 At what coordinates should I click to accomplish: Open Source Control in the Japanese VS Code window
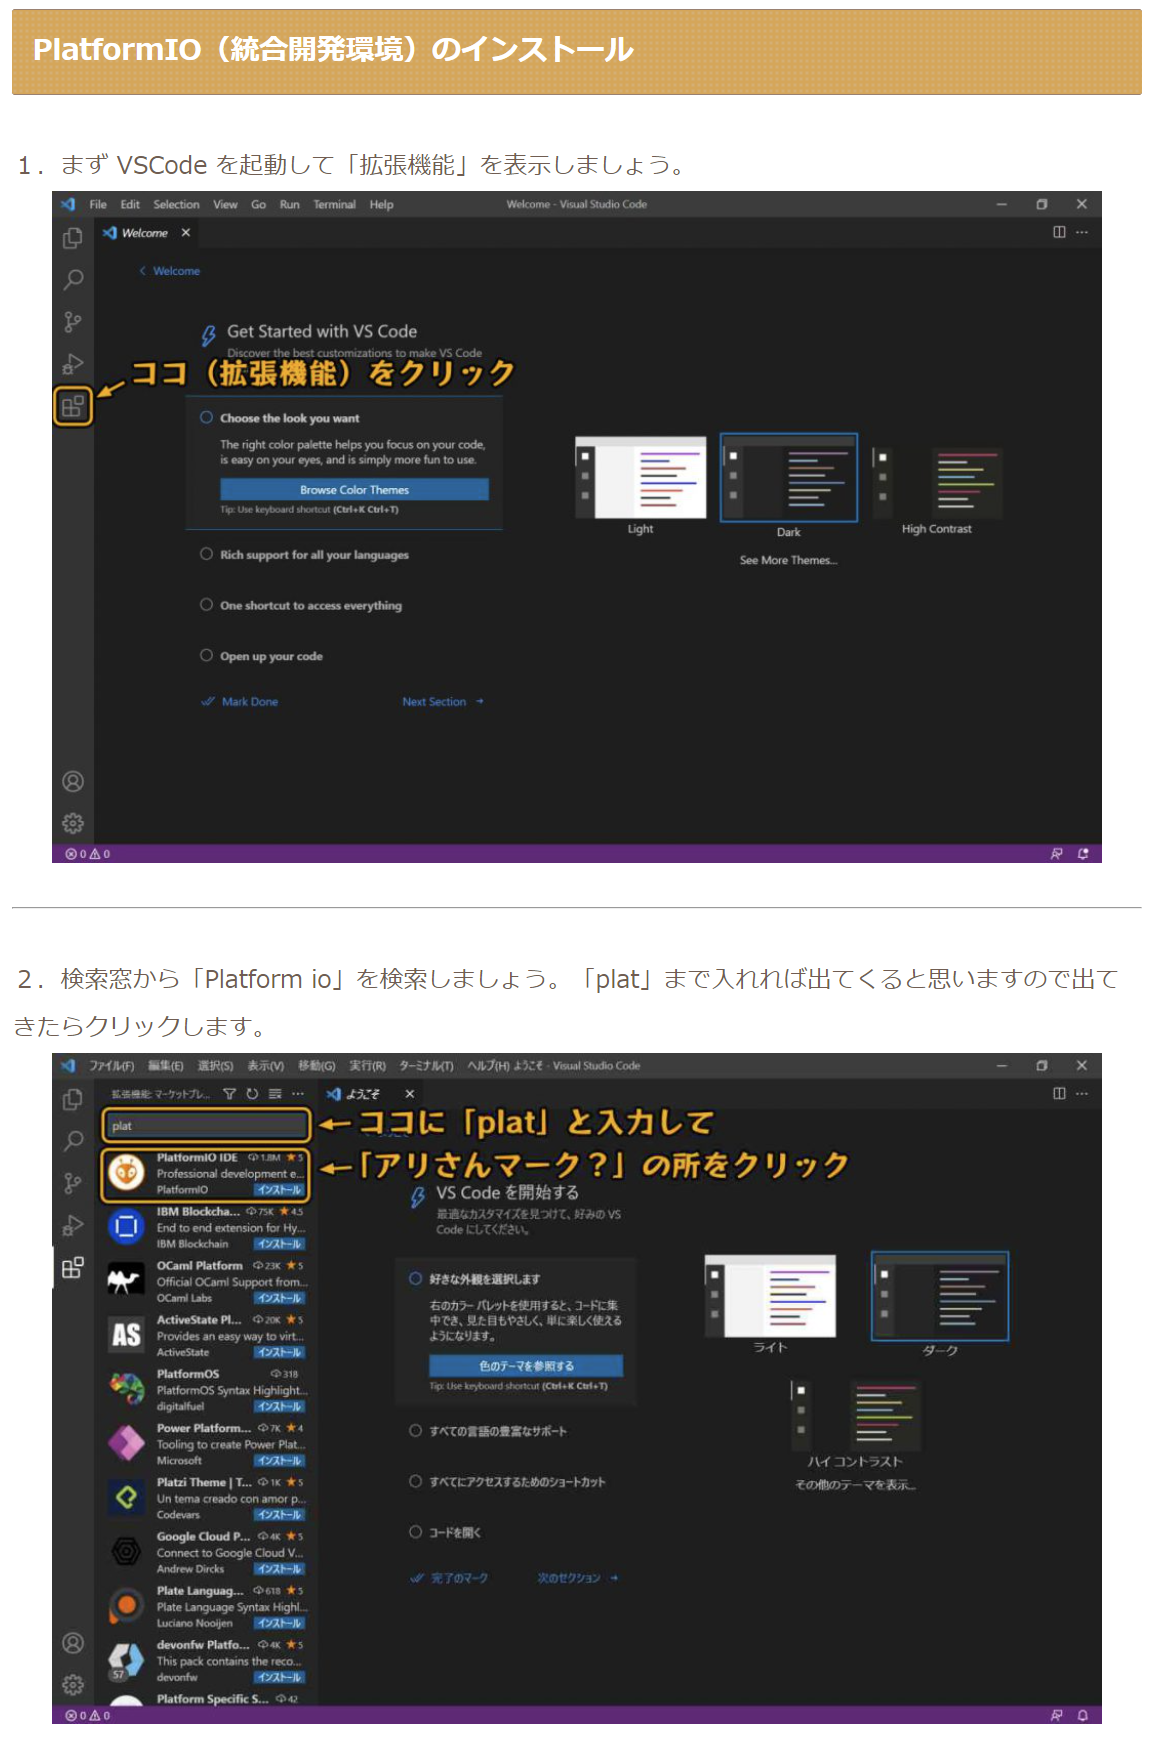click(73, 1183)
